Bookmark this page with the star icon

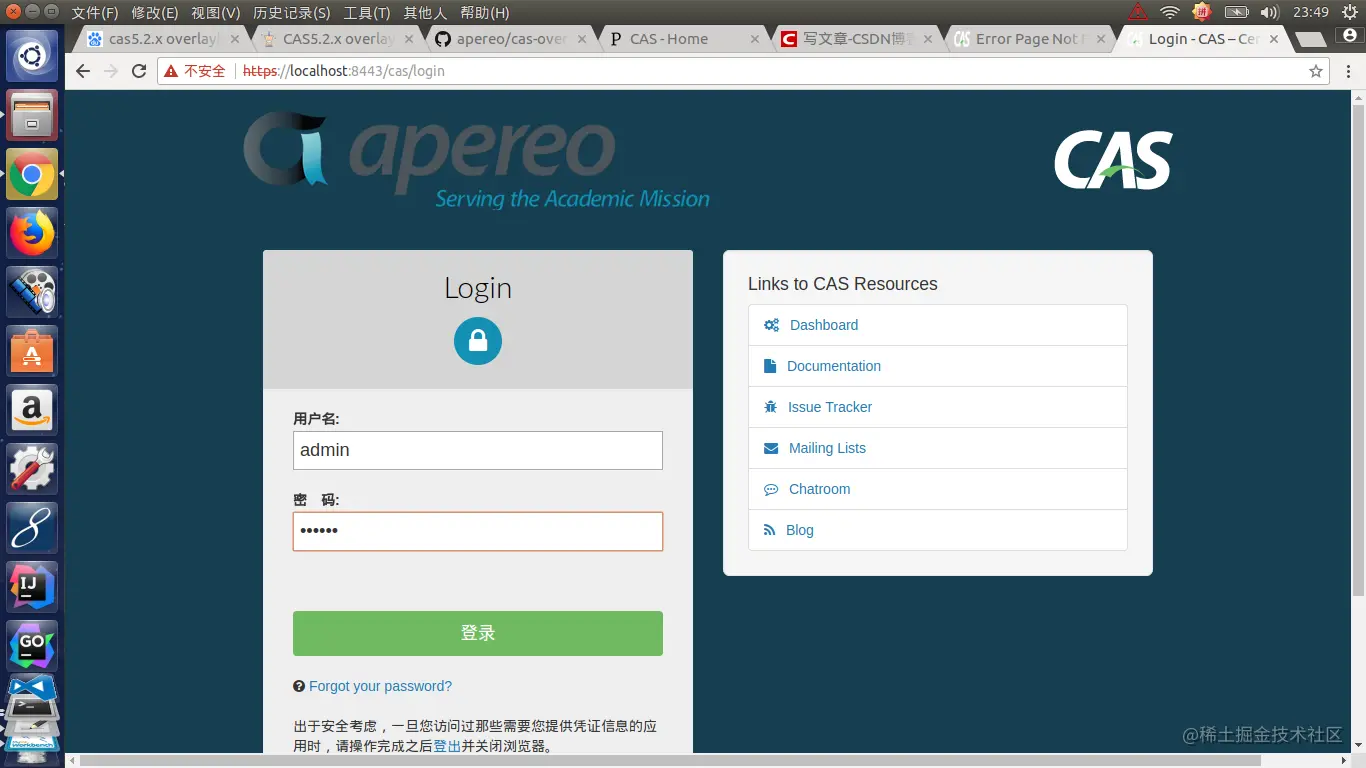[x=1316, y=71]
